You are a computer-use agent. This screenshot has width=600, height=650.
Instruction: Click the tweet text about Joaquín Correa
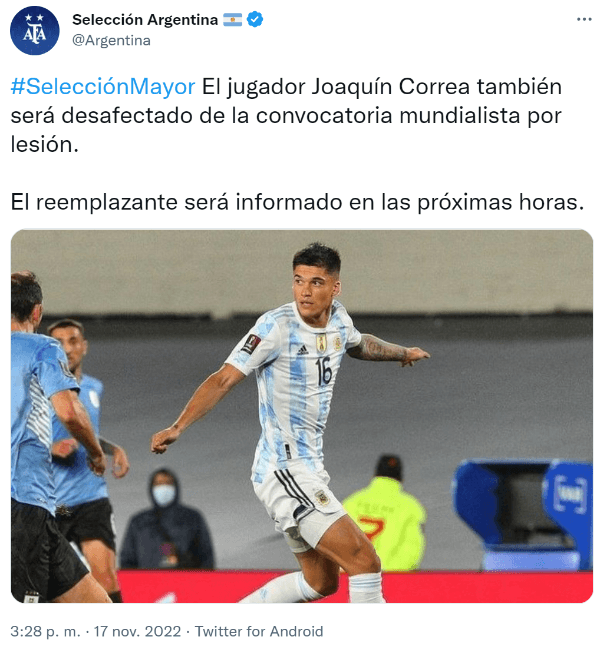point(286,116)
